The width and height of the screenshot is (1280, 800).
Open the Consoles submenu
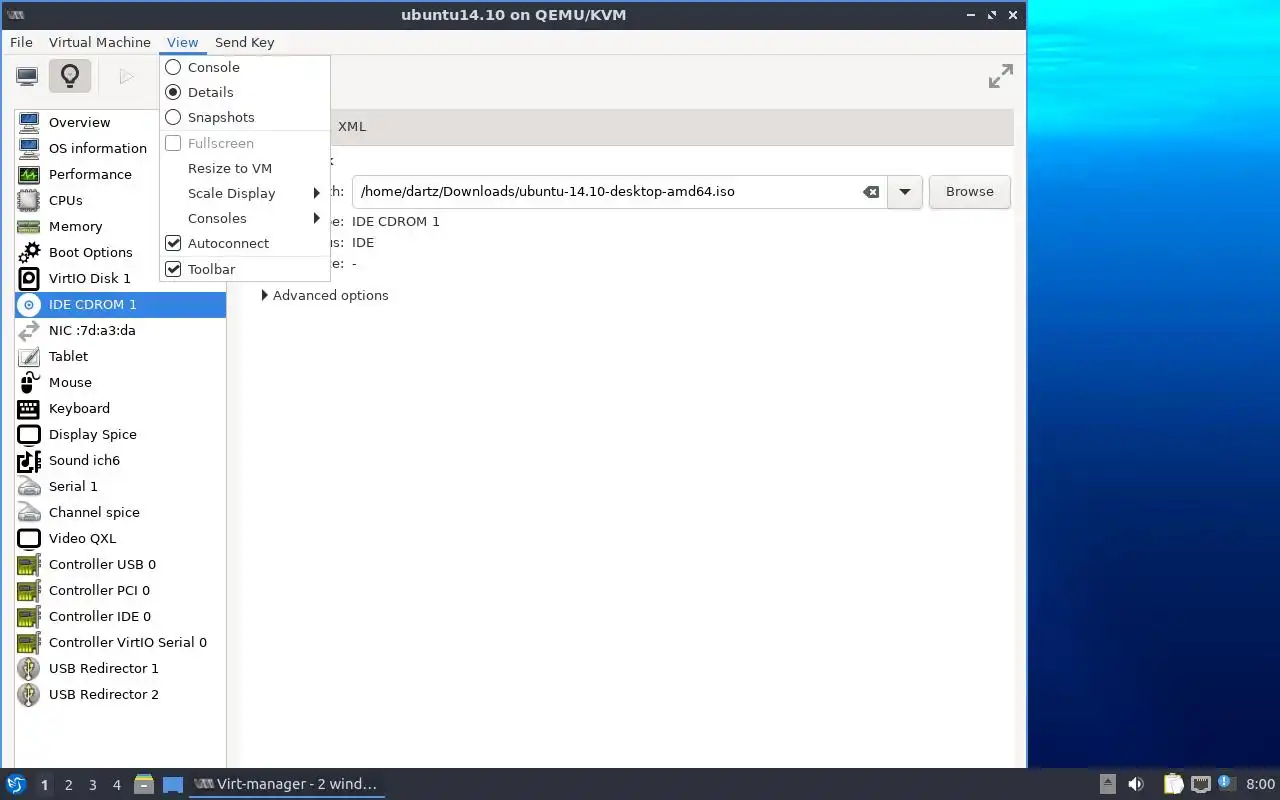[245, 218]
